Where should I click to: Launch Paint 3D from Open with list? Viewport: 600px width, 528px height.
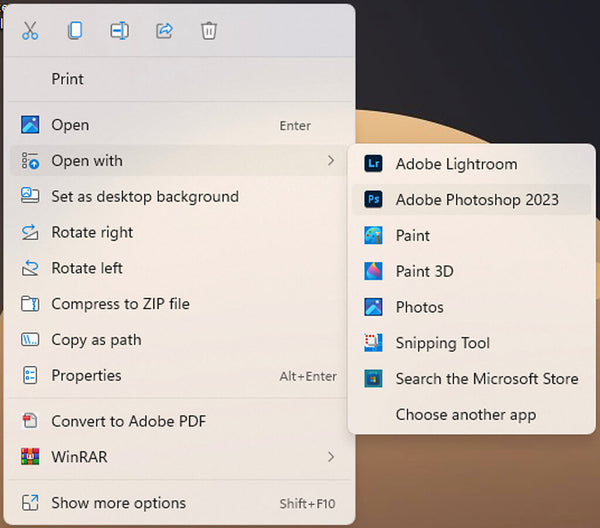click(x=424, y=271)
